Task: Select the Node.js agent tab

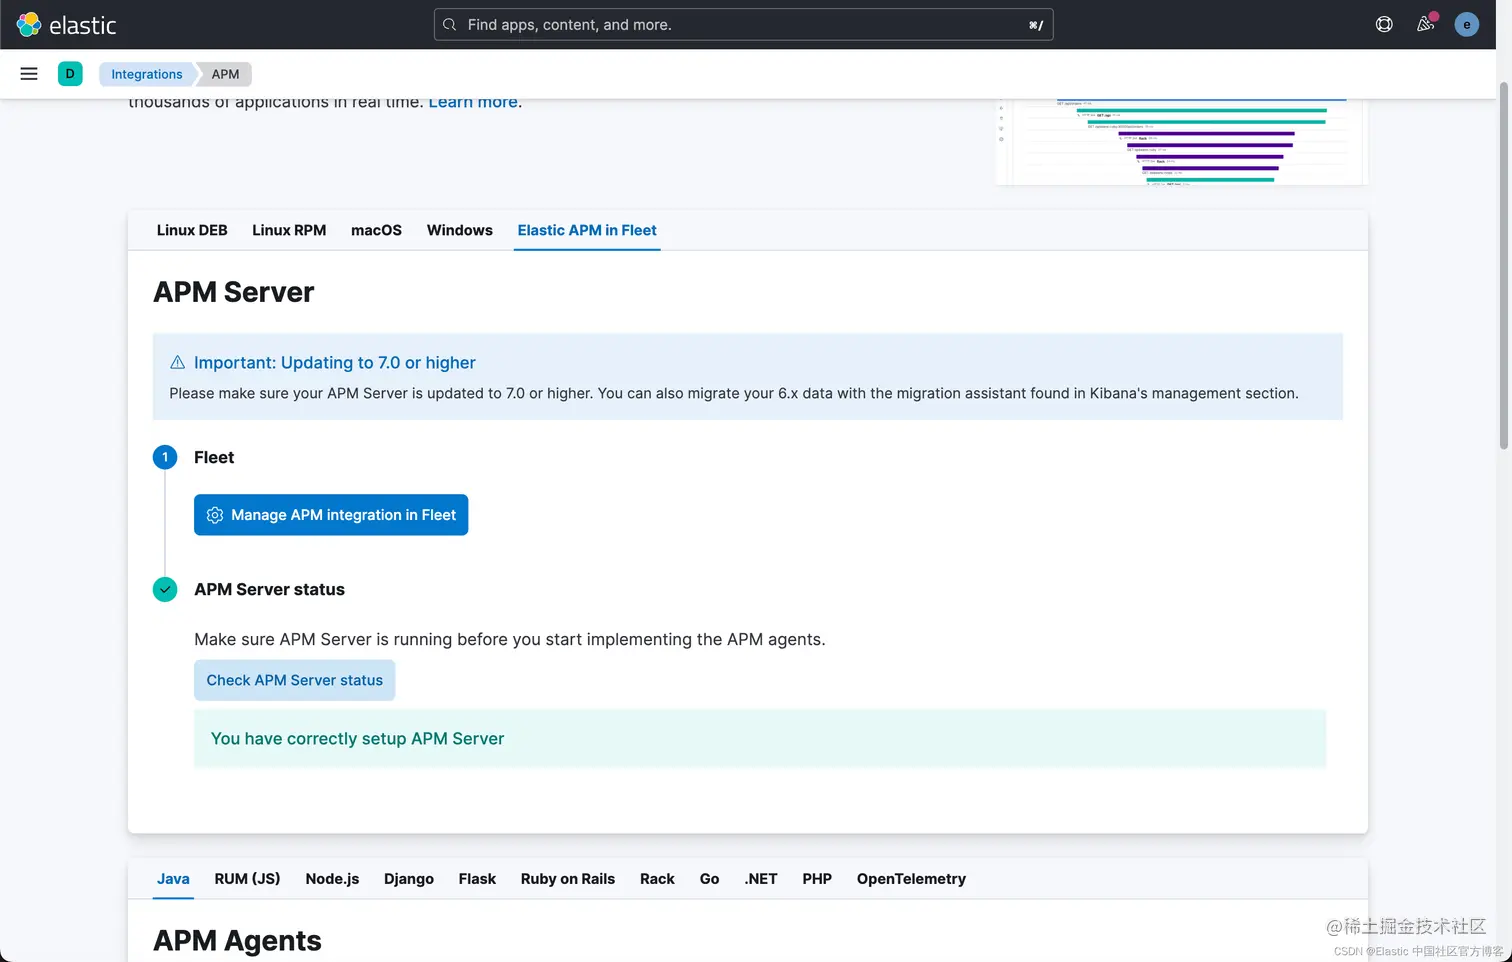Action: pyautogui.click(x=332, y=879)
